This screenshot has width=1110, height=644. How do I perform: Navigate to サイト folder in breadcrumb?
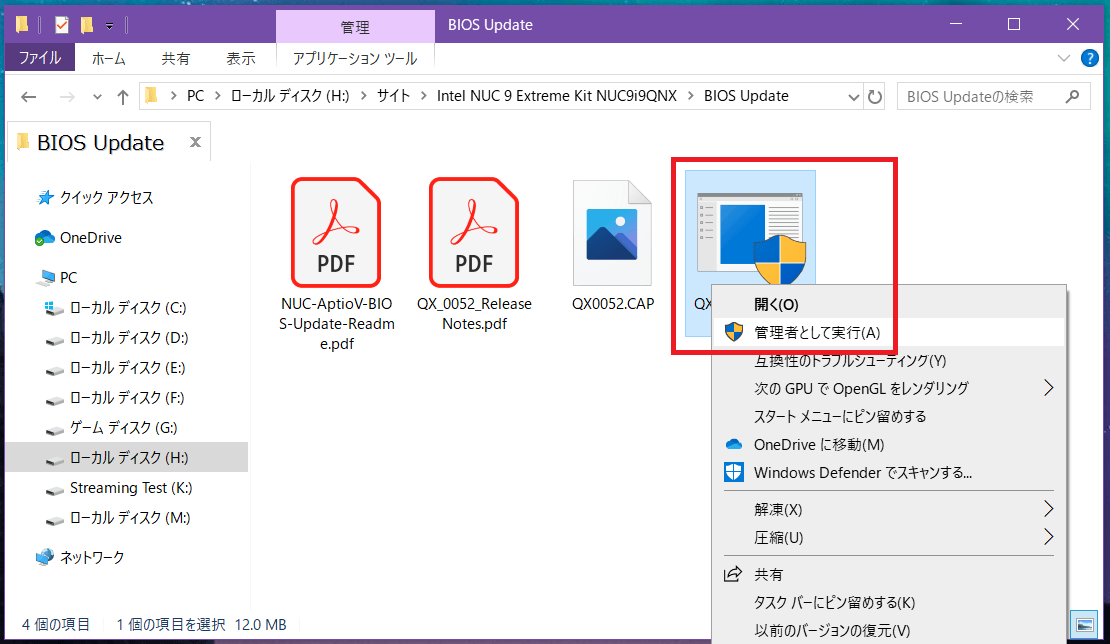pos(394,96)
